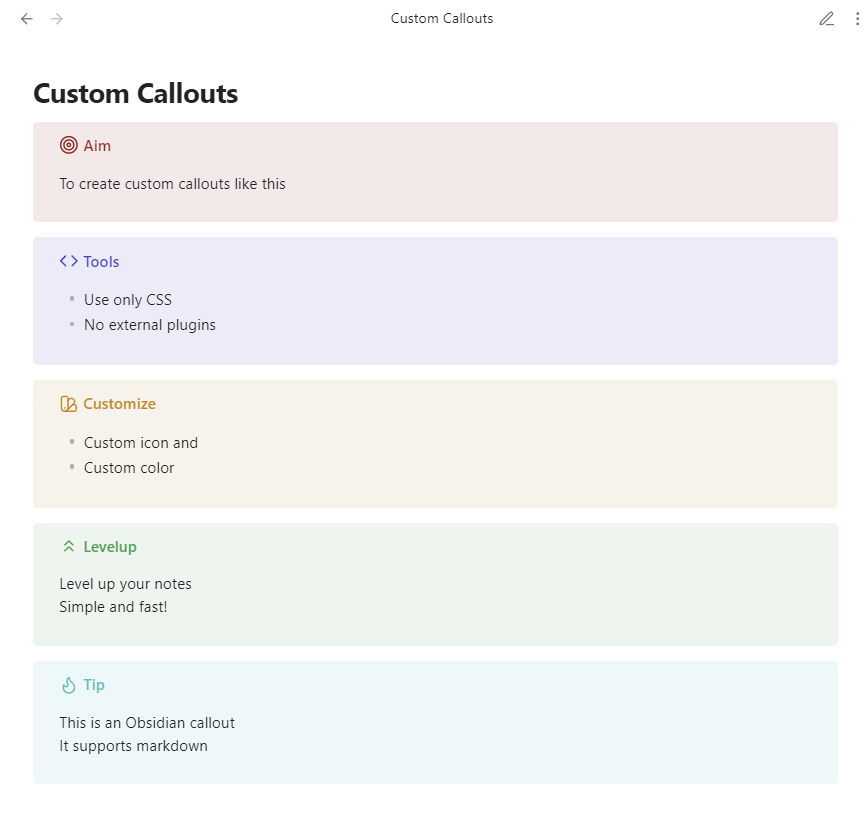Click the flame icon in the Tip callout
This screenshot has height=824, width=868.
pos(67,685)
